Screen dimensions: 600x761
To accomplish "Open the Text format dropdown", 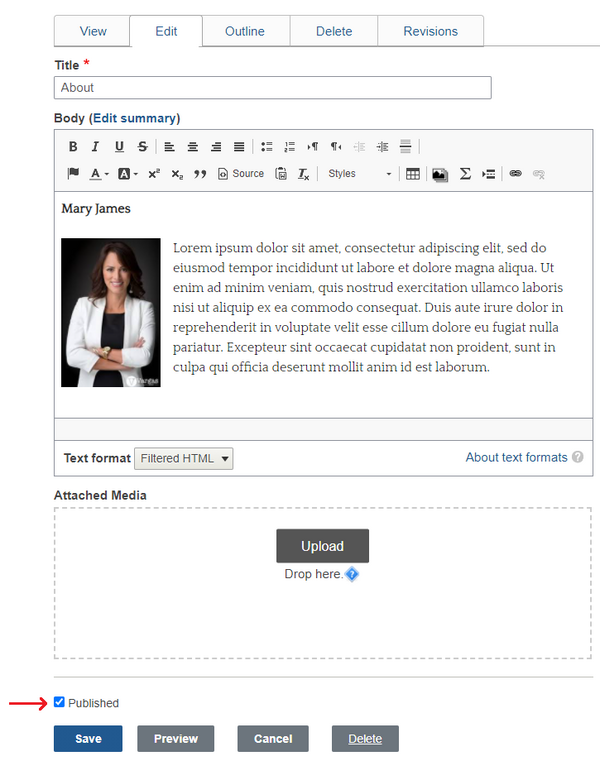I will [x=184, y=458].
